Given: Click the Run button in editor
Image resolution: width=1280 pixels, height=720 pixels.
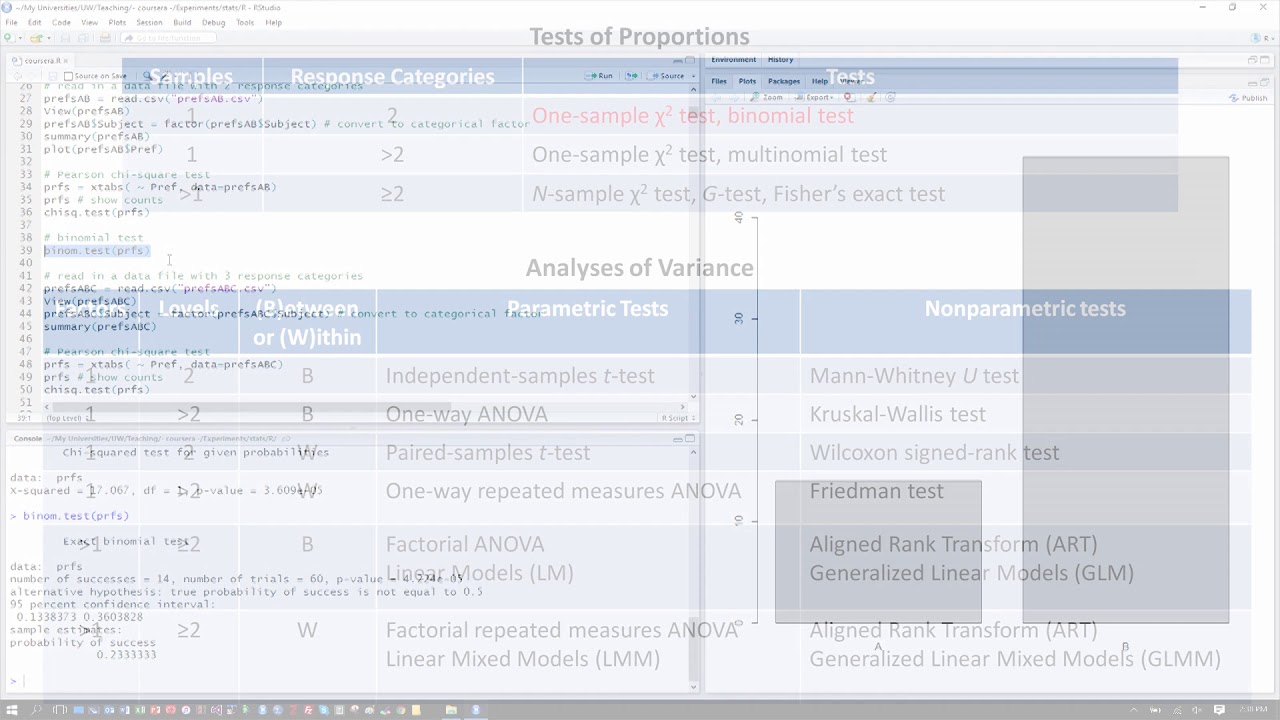Looking at the screenshot, I should click(x=600, y=76).
